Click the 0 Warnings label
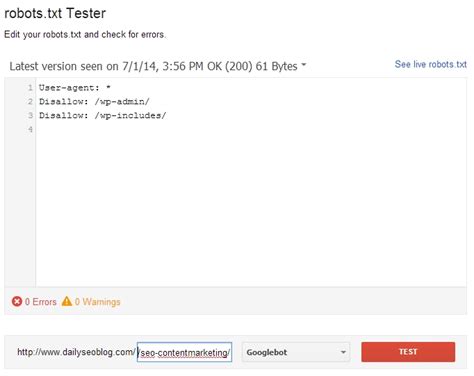Screen dimensions: 474x376 tap(97, 302)
